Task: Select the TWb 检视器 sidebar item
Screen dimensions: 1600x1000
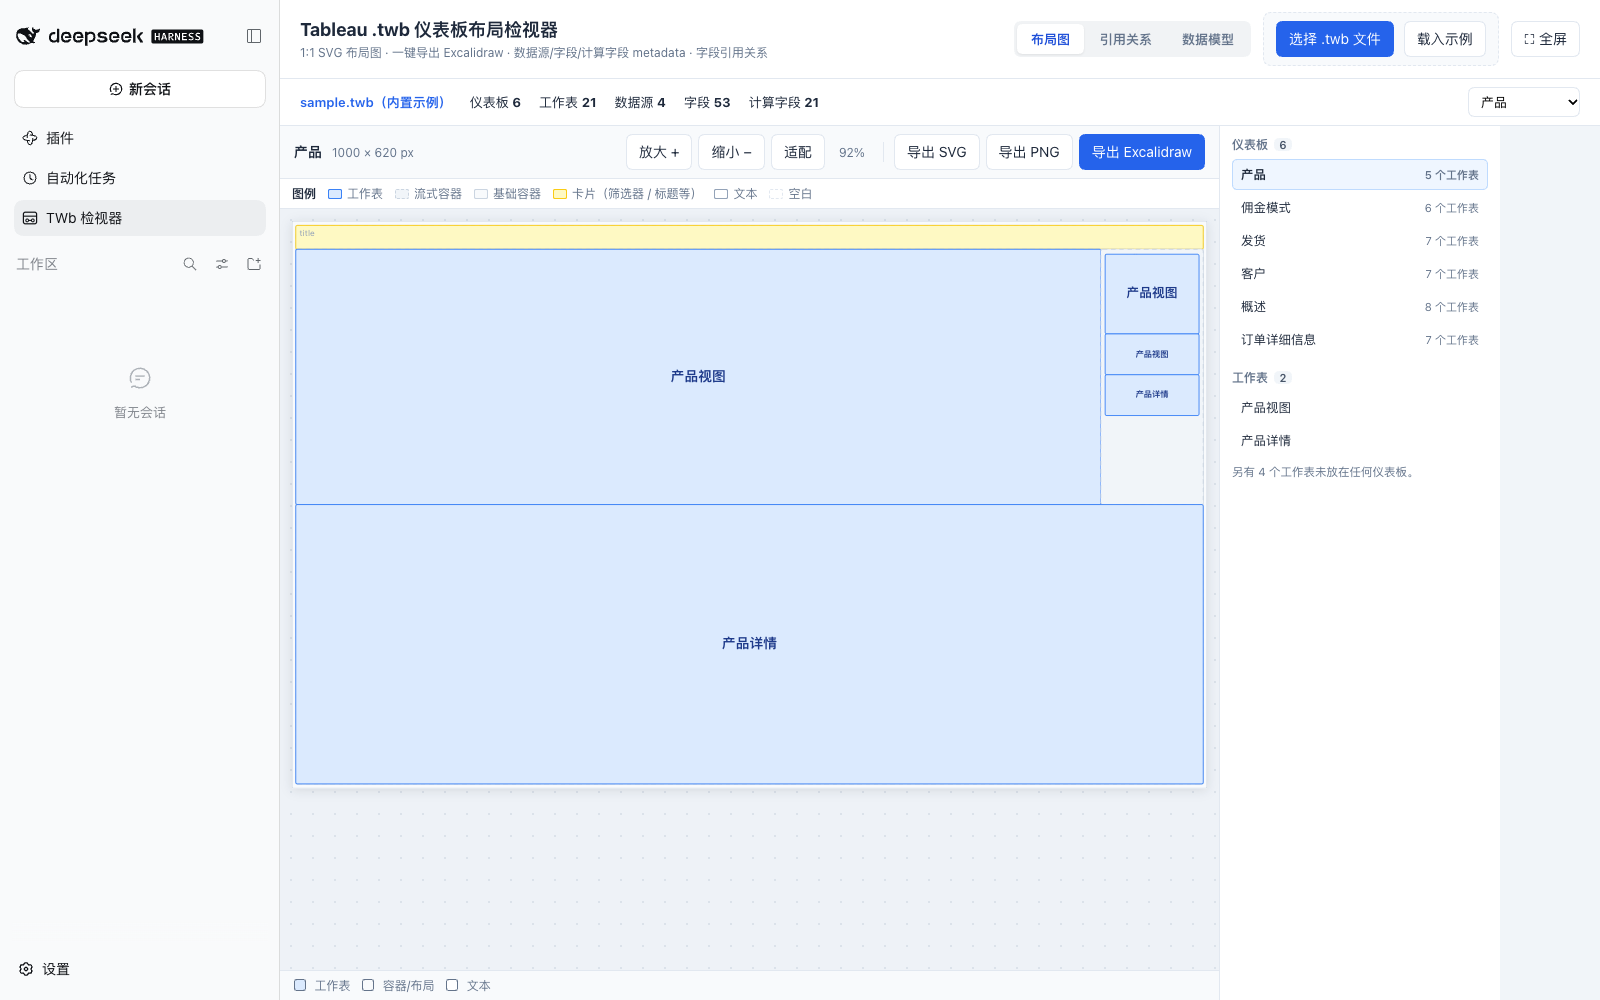Action: (140, 218)
